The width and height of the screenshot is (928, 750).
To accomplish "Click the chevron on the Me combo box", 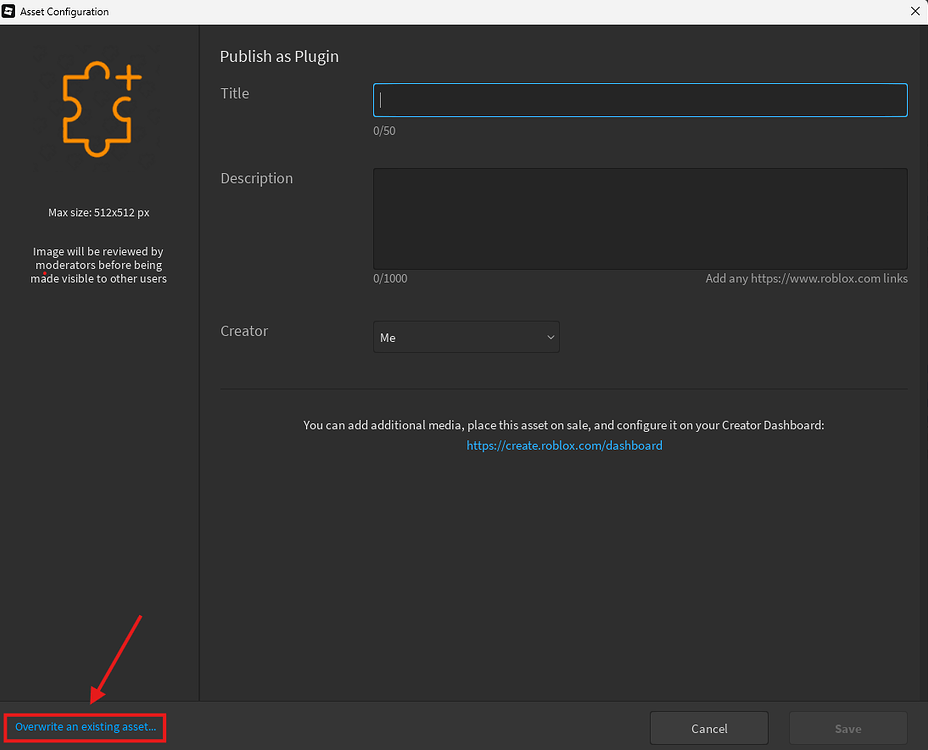I will tap(550, 337).
